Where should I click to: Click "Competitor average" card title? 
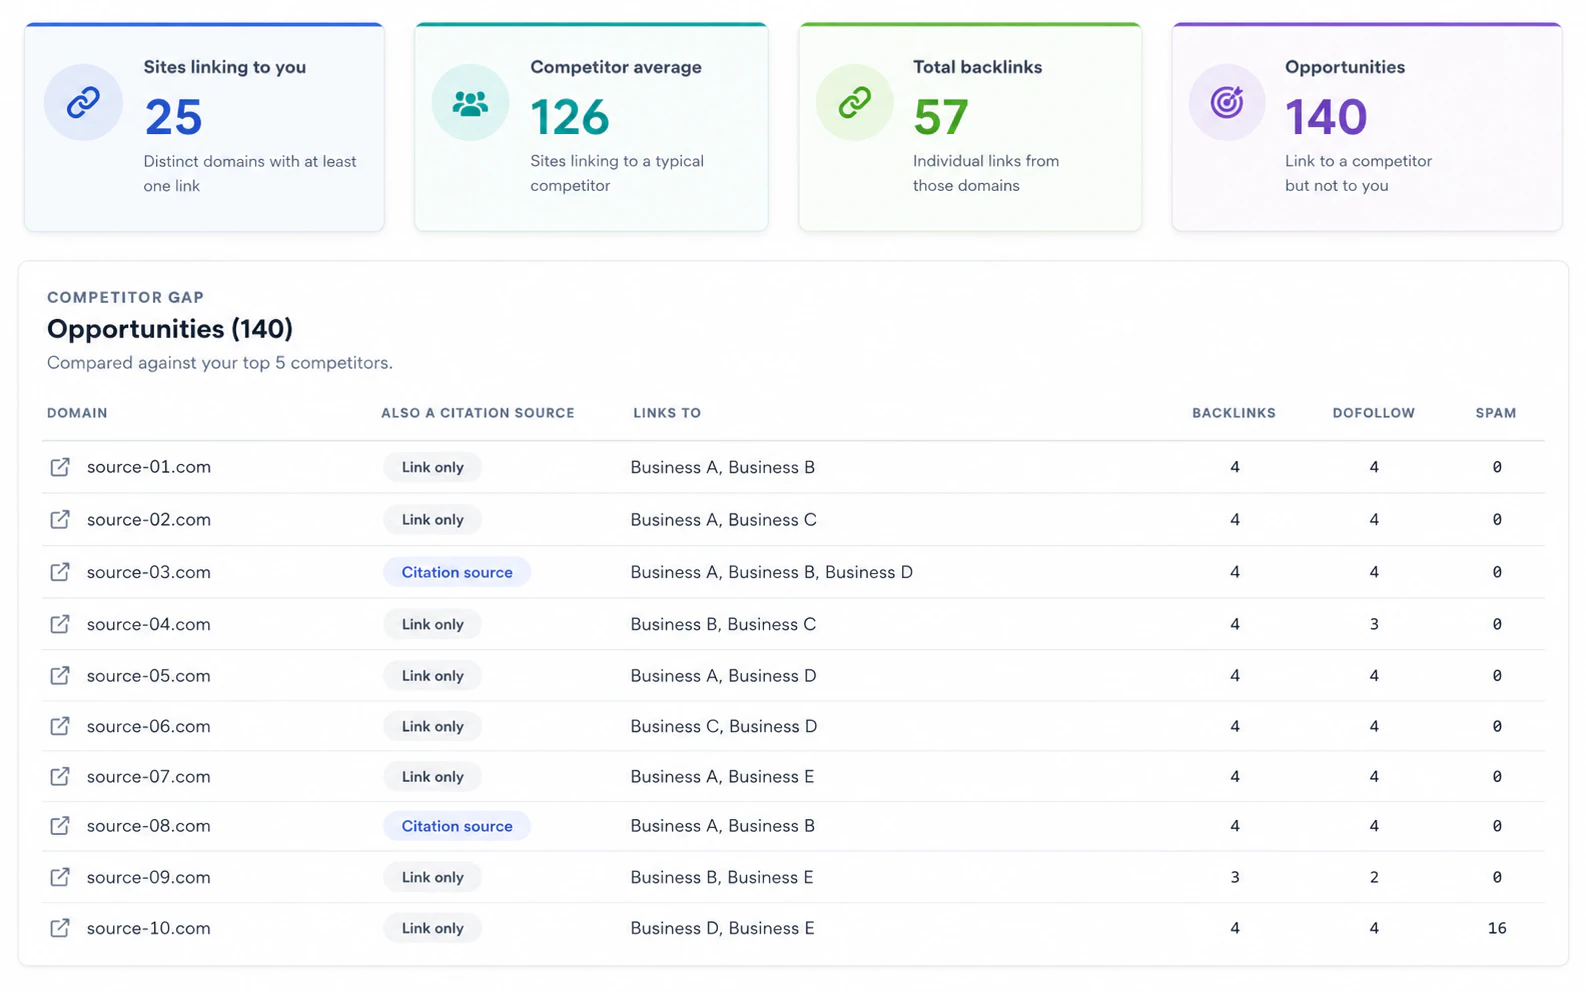click(616, 67)
